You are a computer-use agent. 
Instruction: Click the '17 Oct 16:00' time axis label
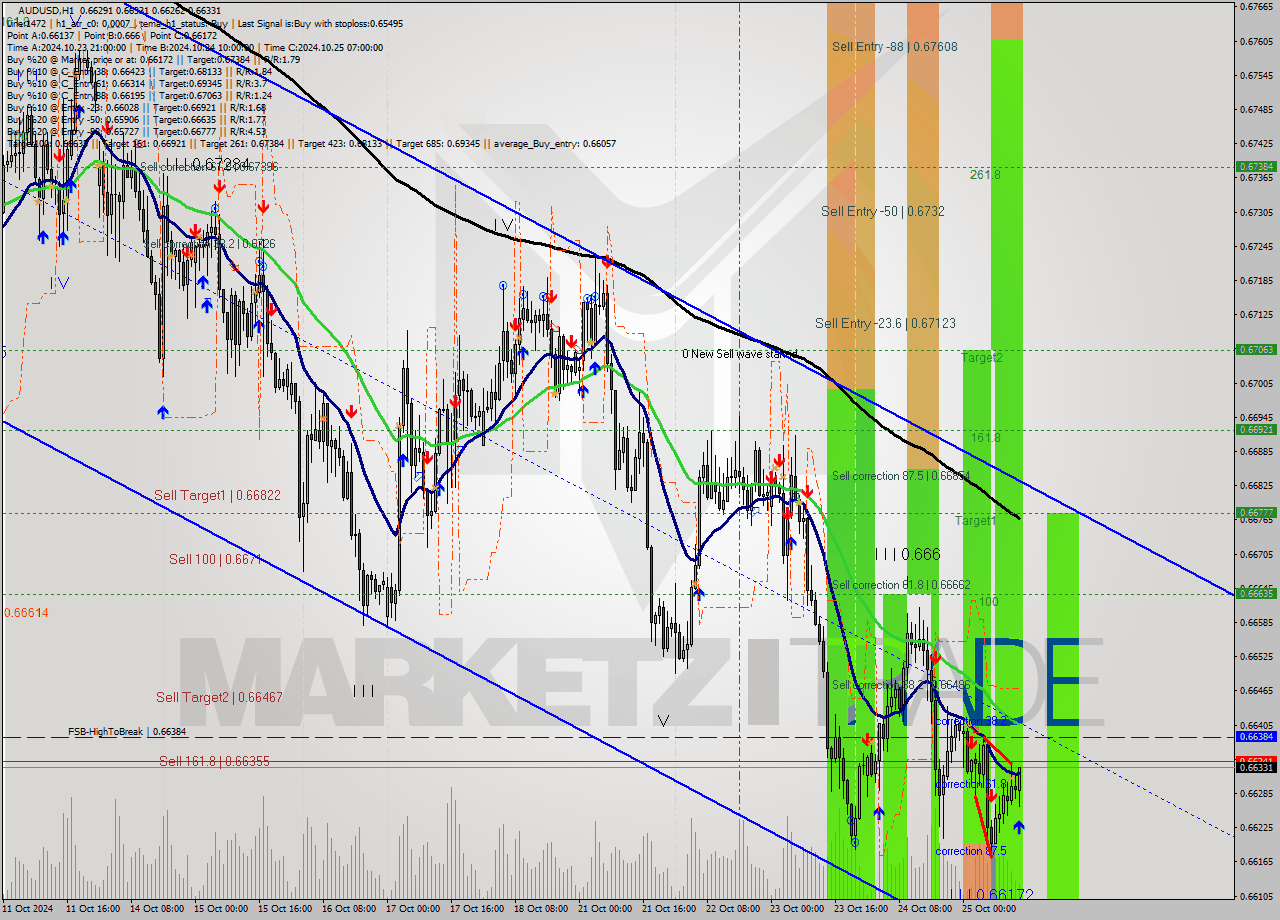tap(476, 909)
